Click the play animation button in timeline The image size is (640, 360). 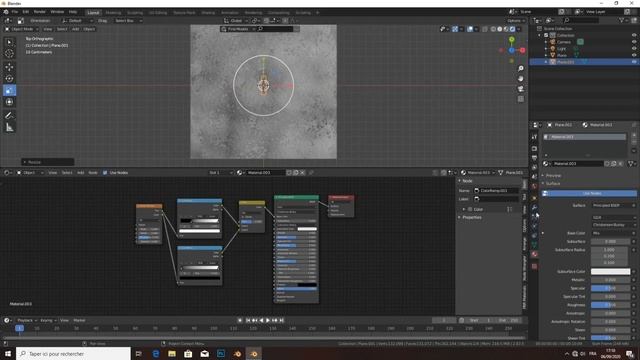(x=268, y=320)
